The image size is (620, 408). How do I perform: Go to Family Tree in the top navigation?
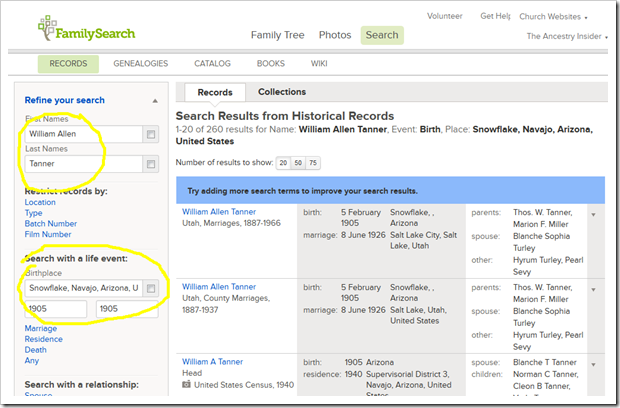pyautogui.click(x=278, y=35)
